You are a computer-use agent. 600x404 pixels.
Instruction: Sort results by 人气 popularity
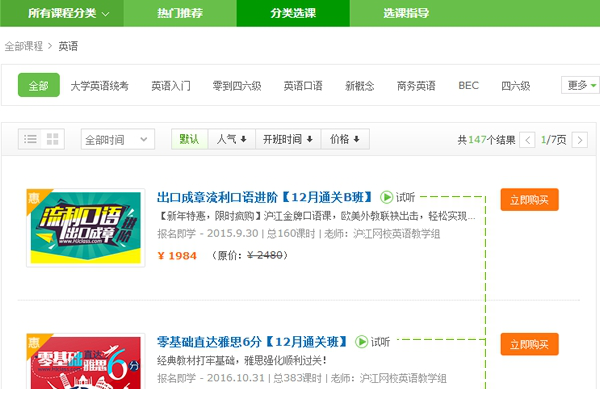[x=231, y=139]
